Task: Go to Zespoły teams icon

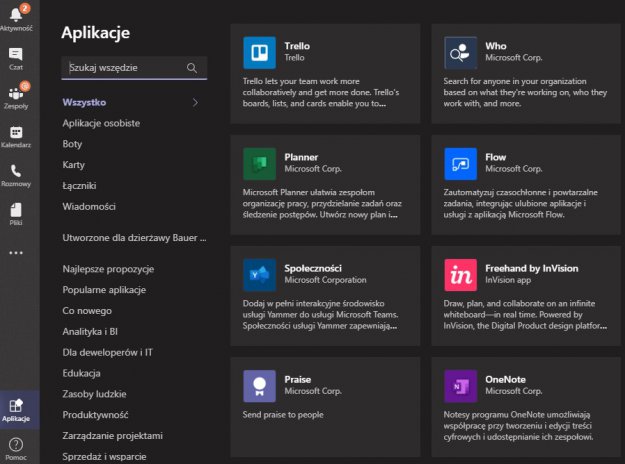Action: coord(16,94)
